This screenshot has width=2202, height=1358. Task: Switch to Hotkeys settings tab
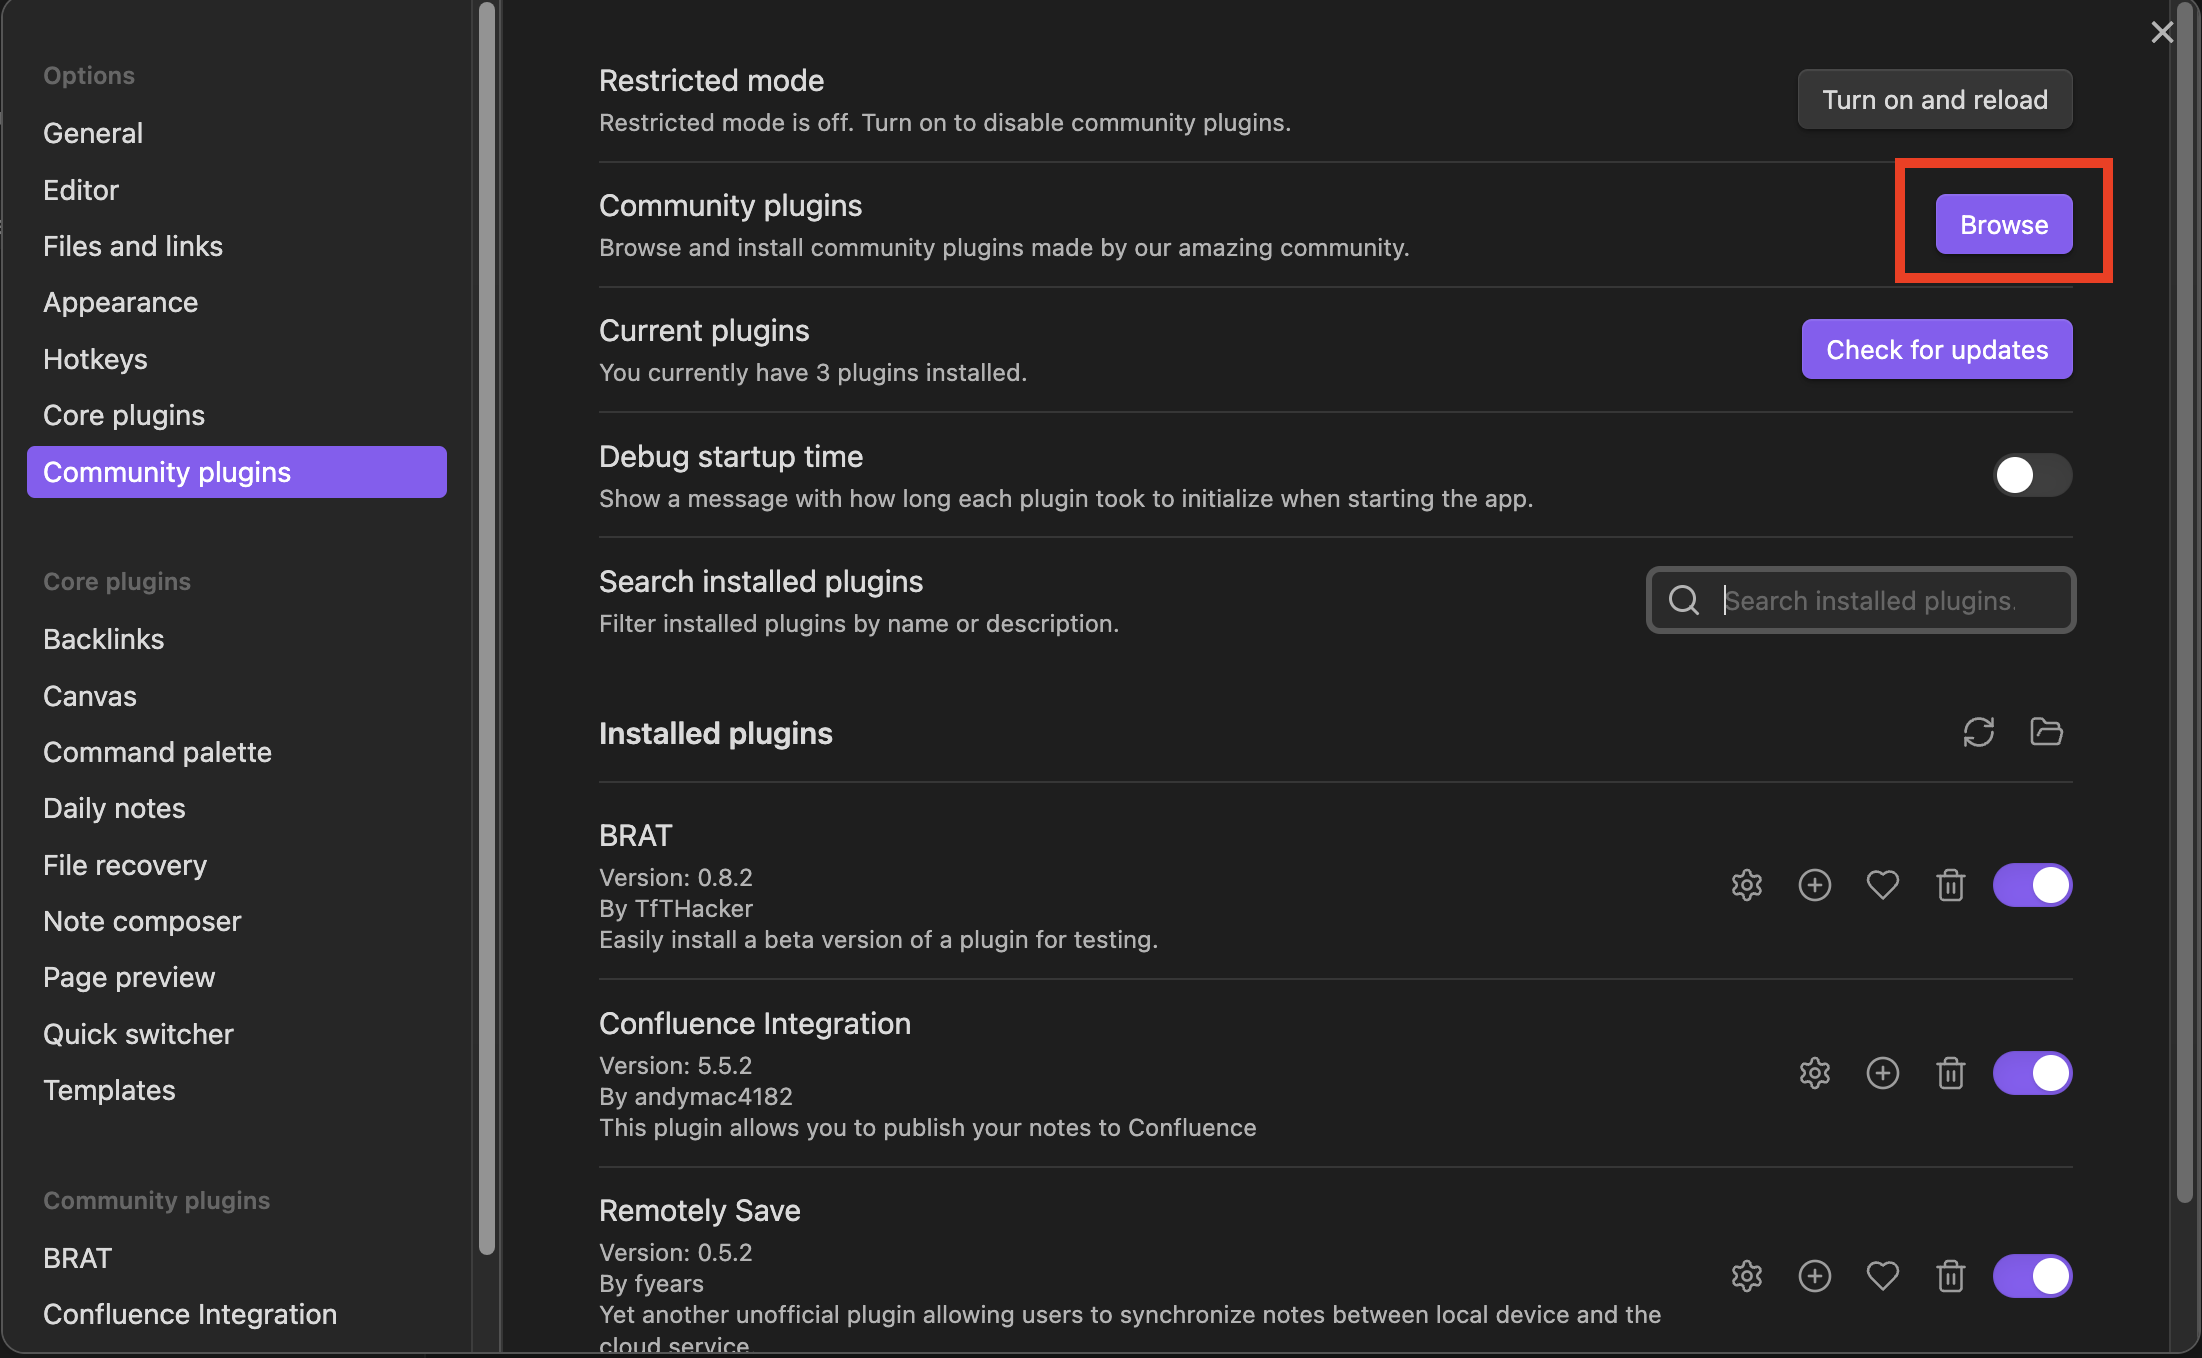tap(95, 359)
